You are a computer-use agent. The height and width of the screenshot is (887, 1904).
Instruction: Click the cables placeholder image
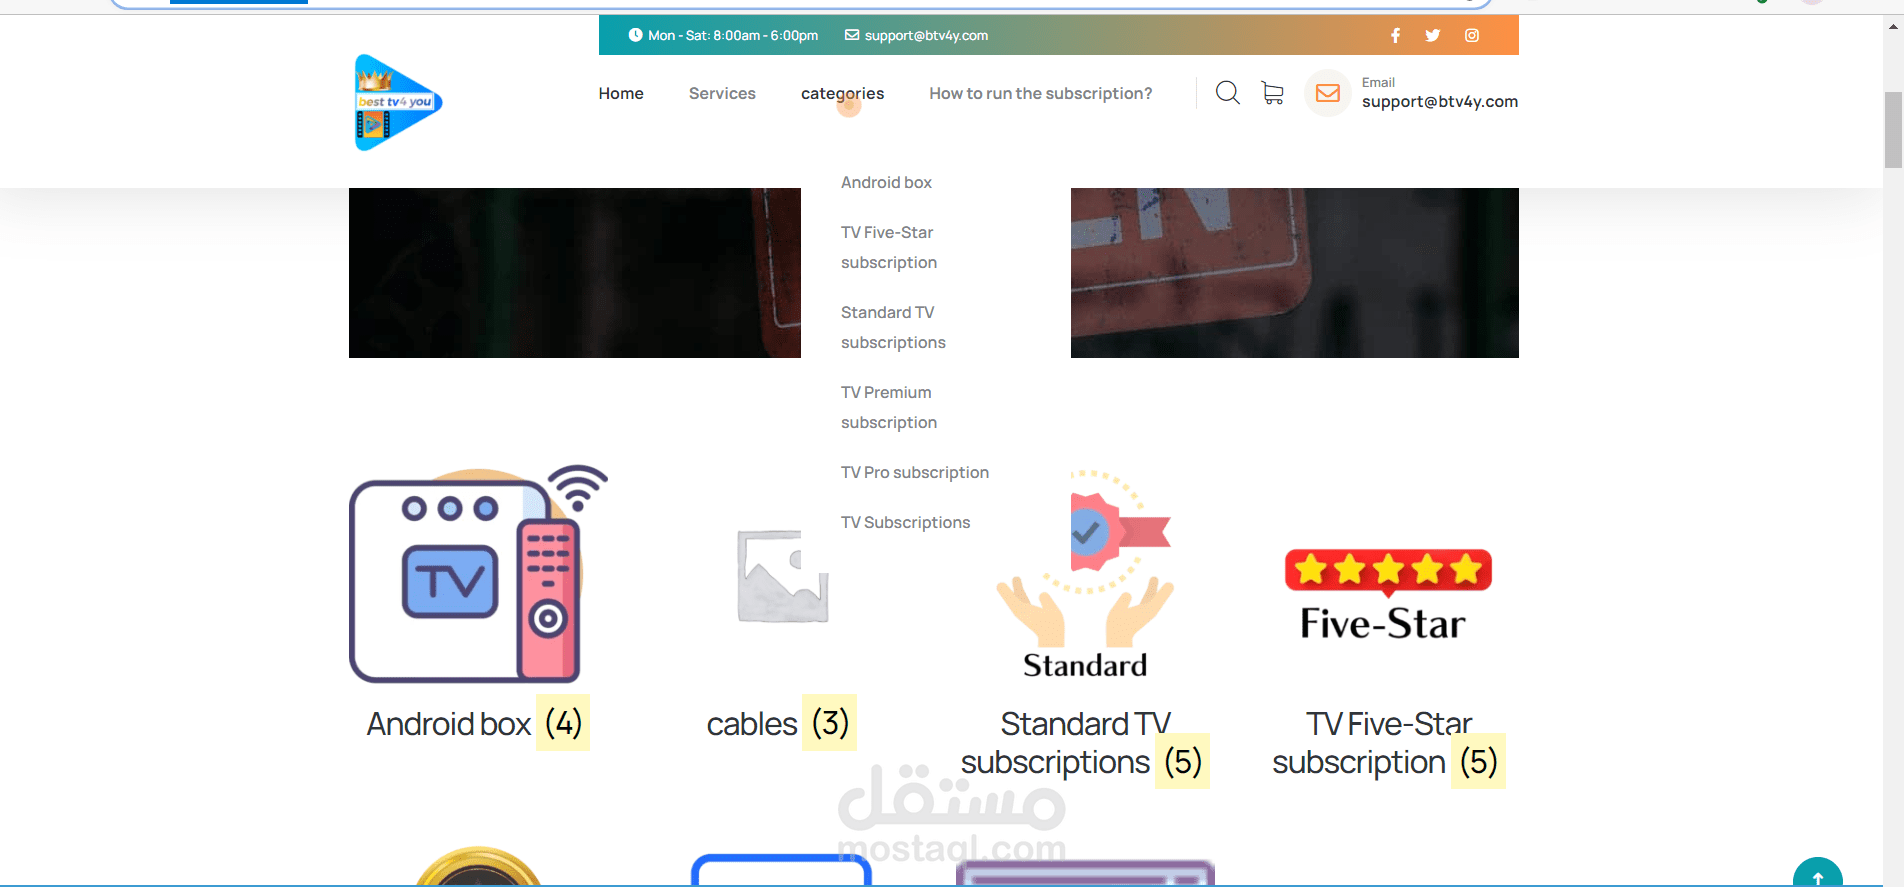(783, 576)
